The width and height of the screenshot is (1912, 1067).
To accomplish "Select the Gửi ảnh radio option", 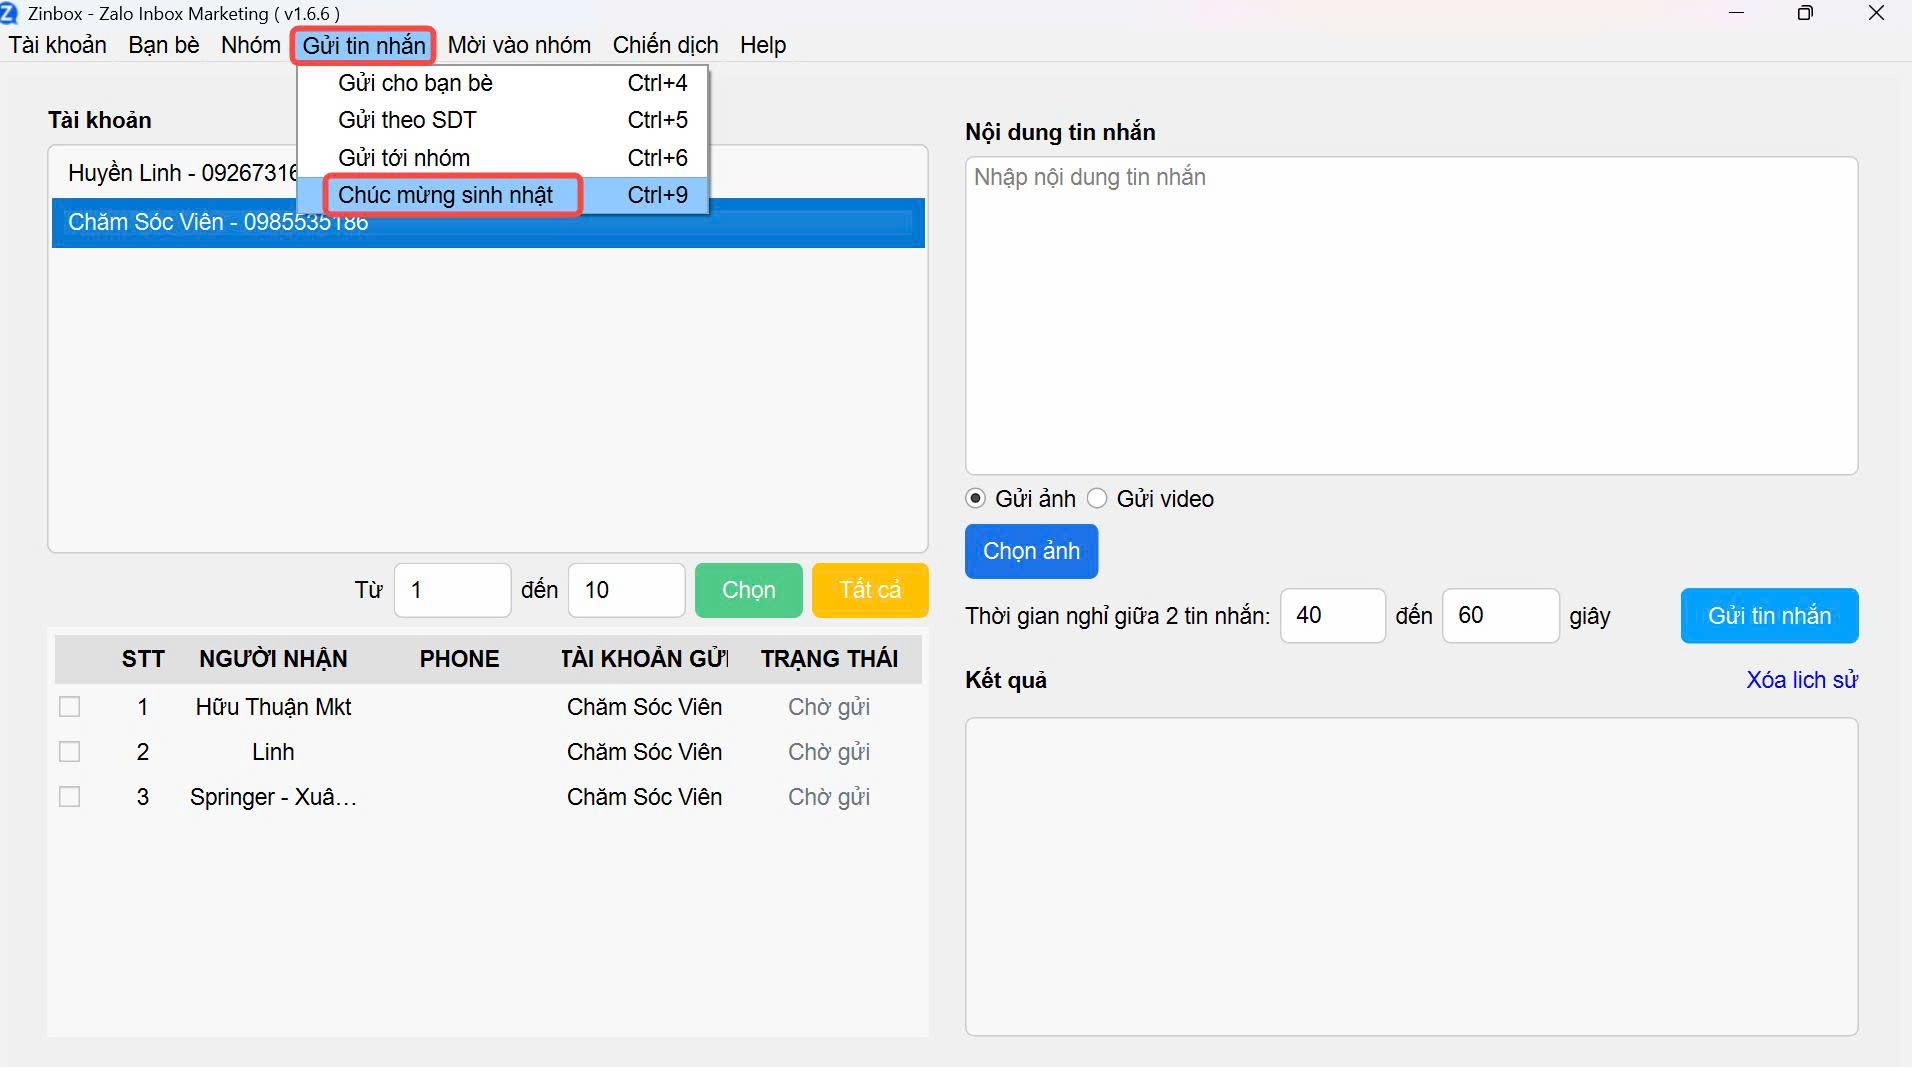I will (x=976, y=498).
